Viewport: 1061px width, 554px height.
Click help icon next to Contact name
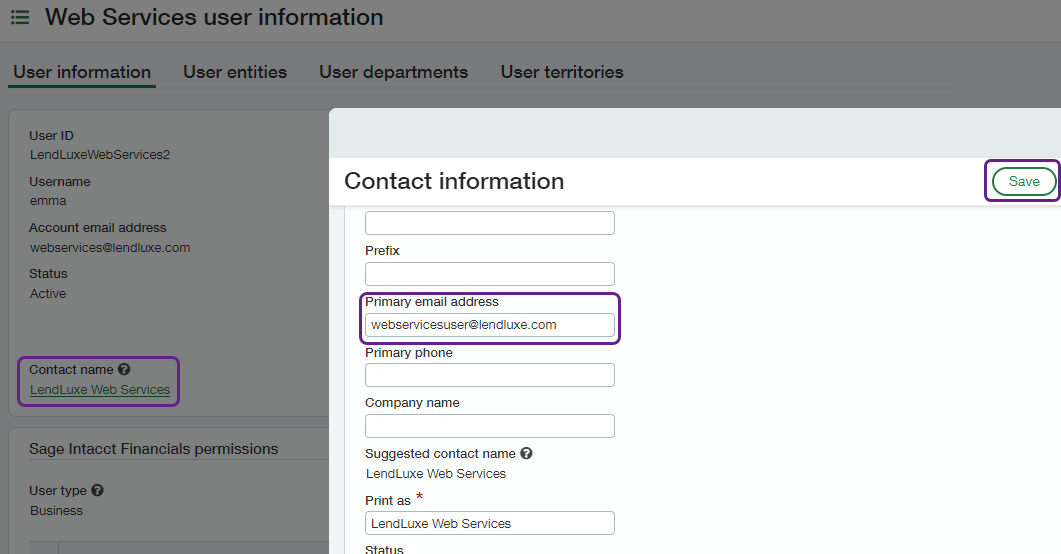(x=124, y=369)
